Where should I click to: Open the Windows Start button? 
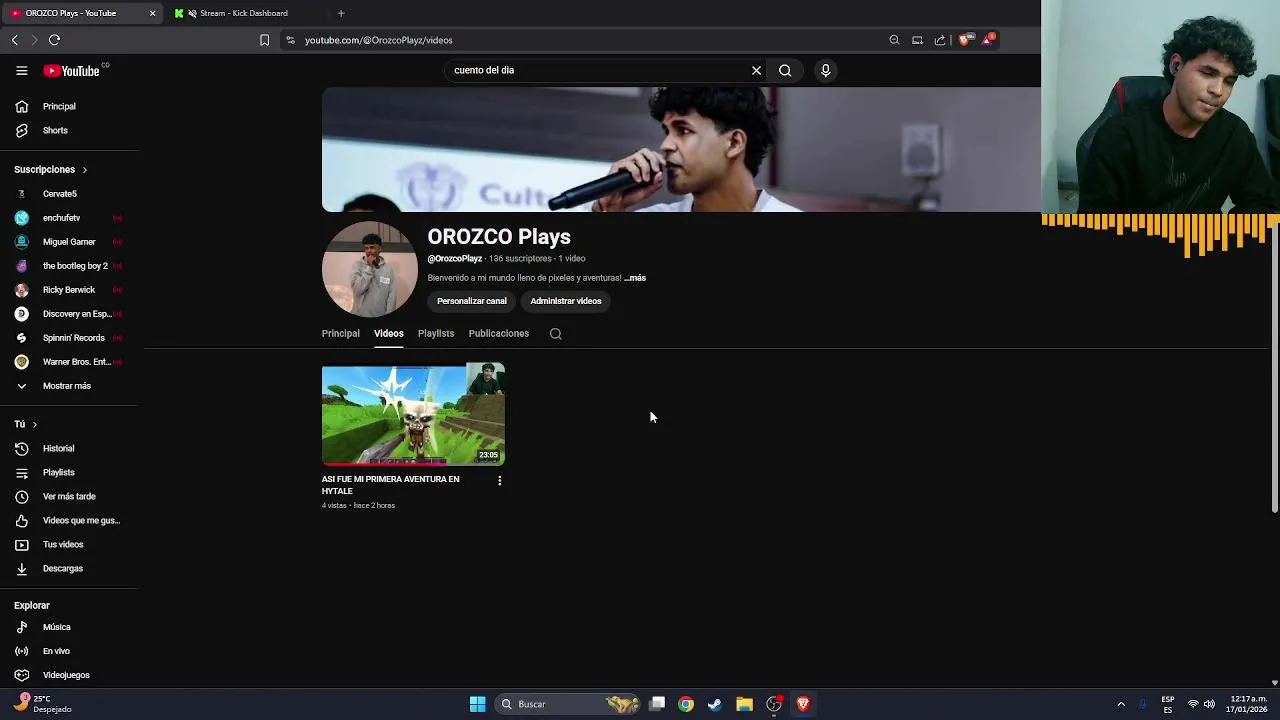(x=477, y=704)
